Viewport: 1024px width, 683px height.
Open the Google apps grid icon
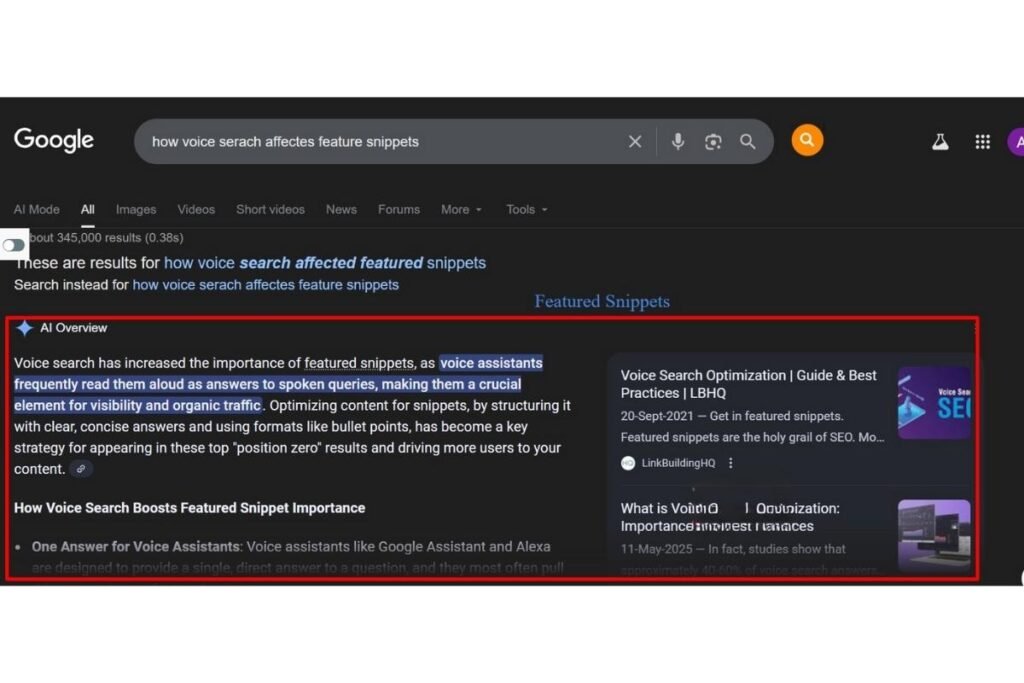[x=983, y=141]
